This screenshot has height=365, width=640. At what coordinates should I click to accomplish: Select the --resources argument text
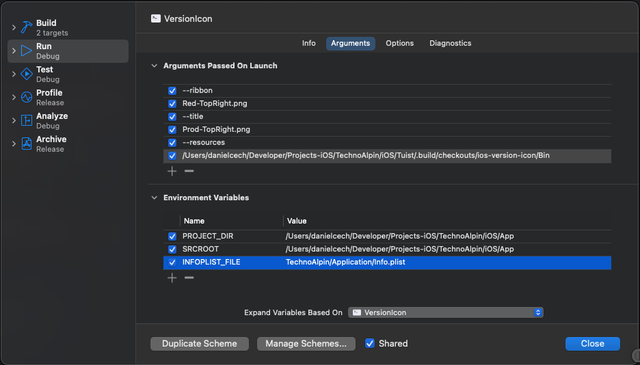(204, 142)
